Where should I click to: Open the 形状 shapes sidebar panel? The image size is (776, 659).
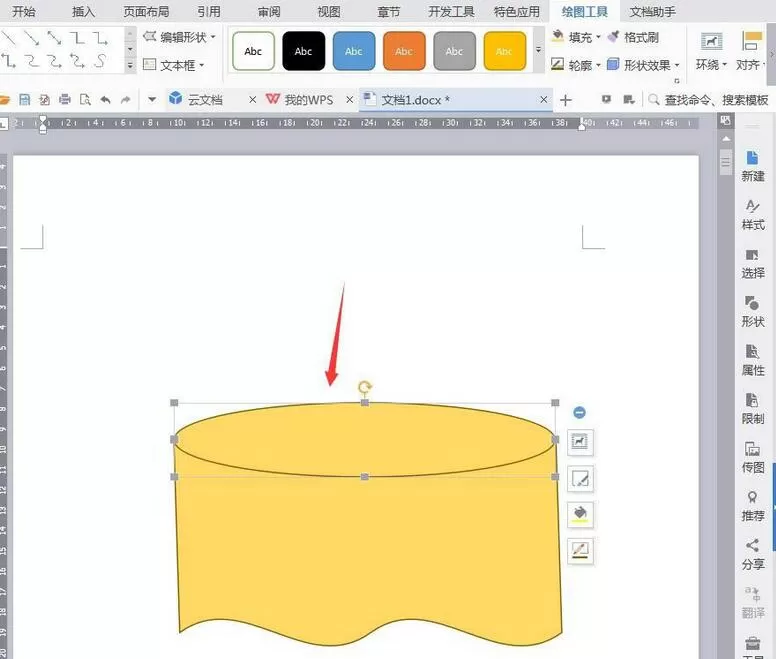coord(752,312)
